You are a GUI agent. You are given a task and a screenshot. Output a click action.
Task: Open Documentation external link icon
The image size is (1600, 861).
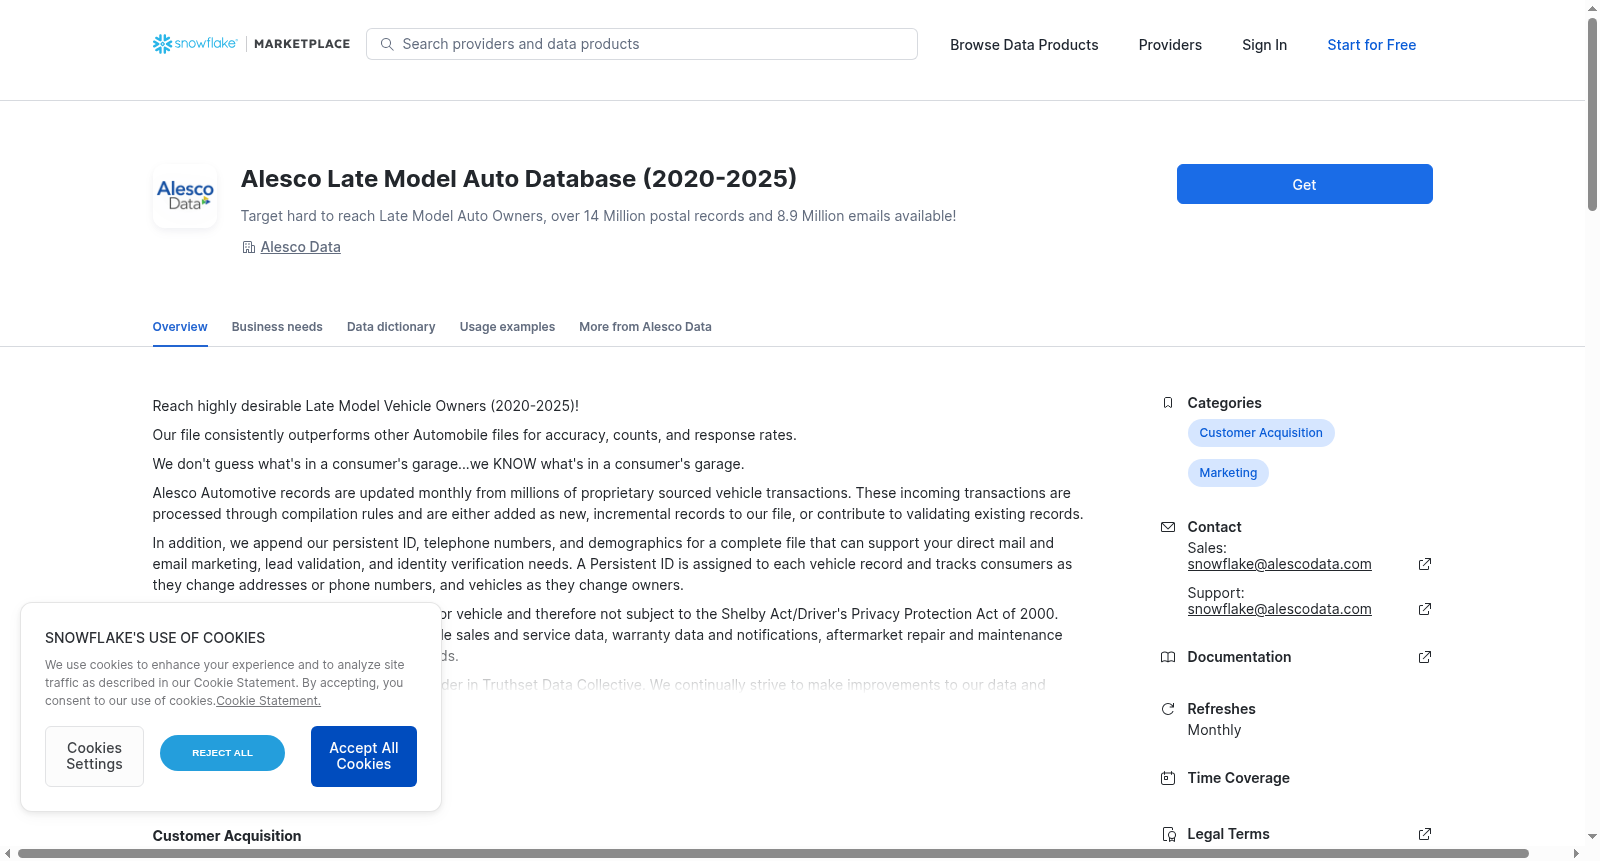[1425, 657]
